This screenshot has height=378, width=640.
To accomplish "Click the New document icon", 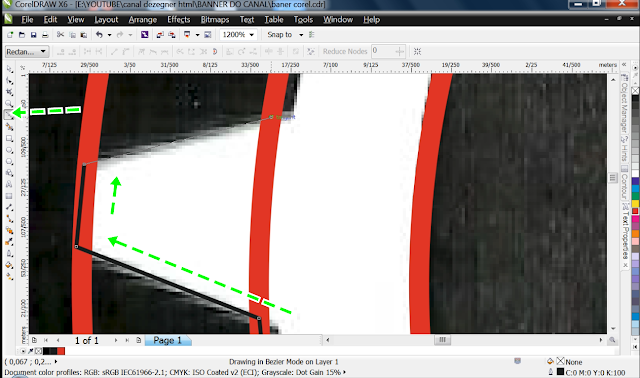I will pos(10,35).
